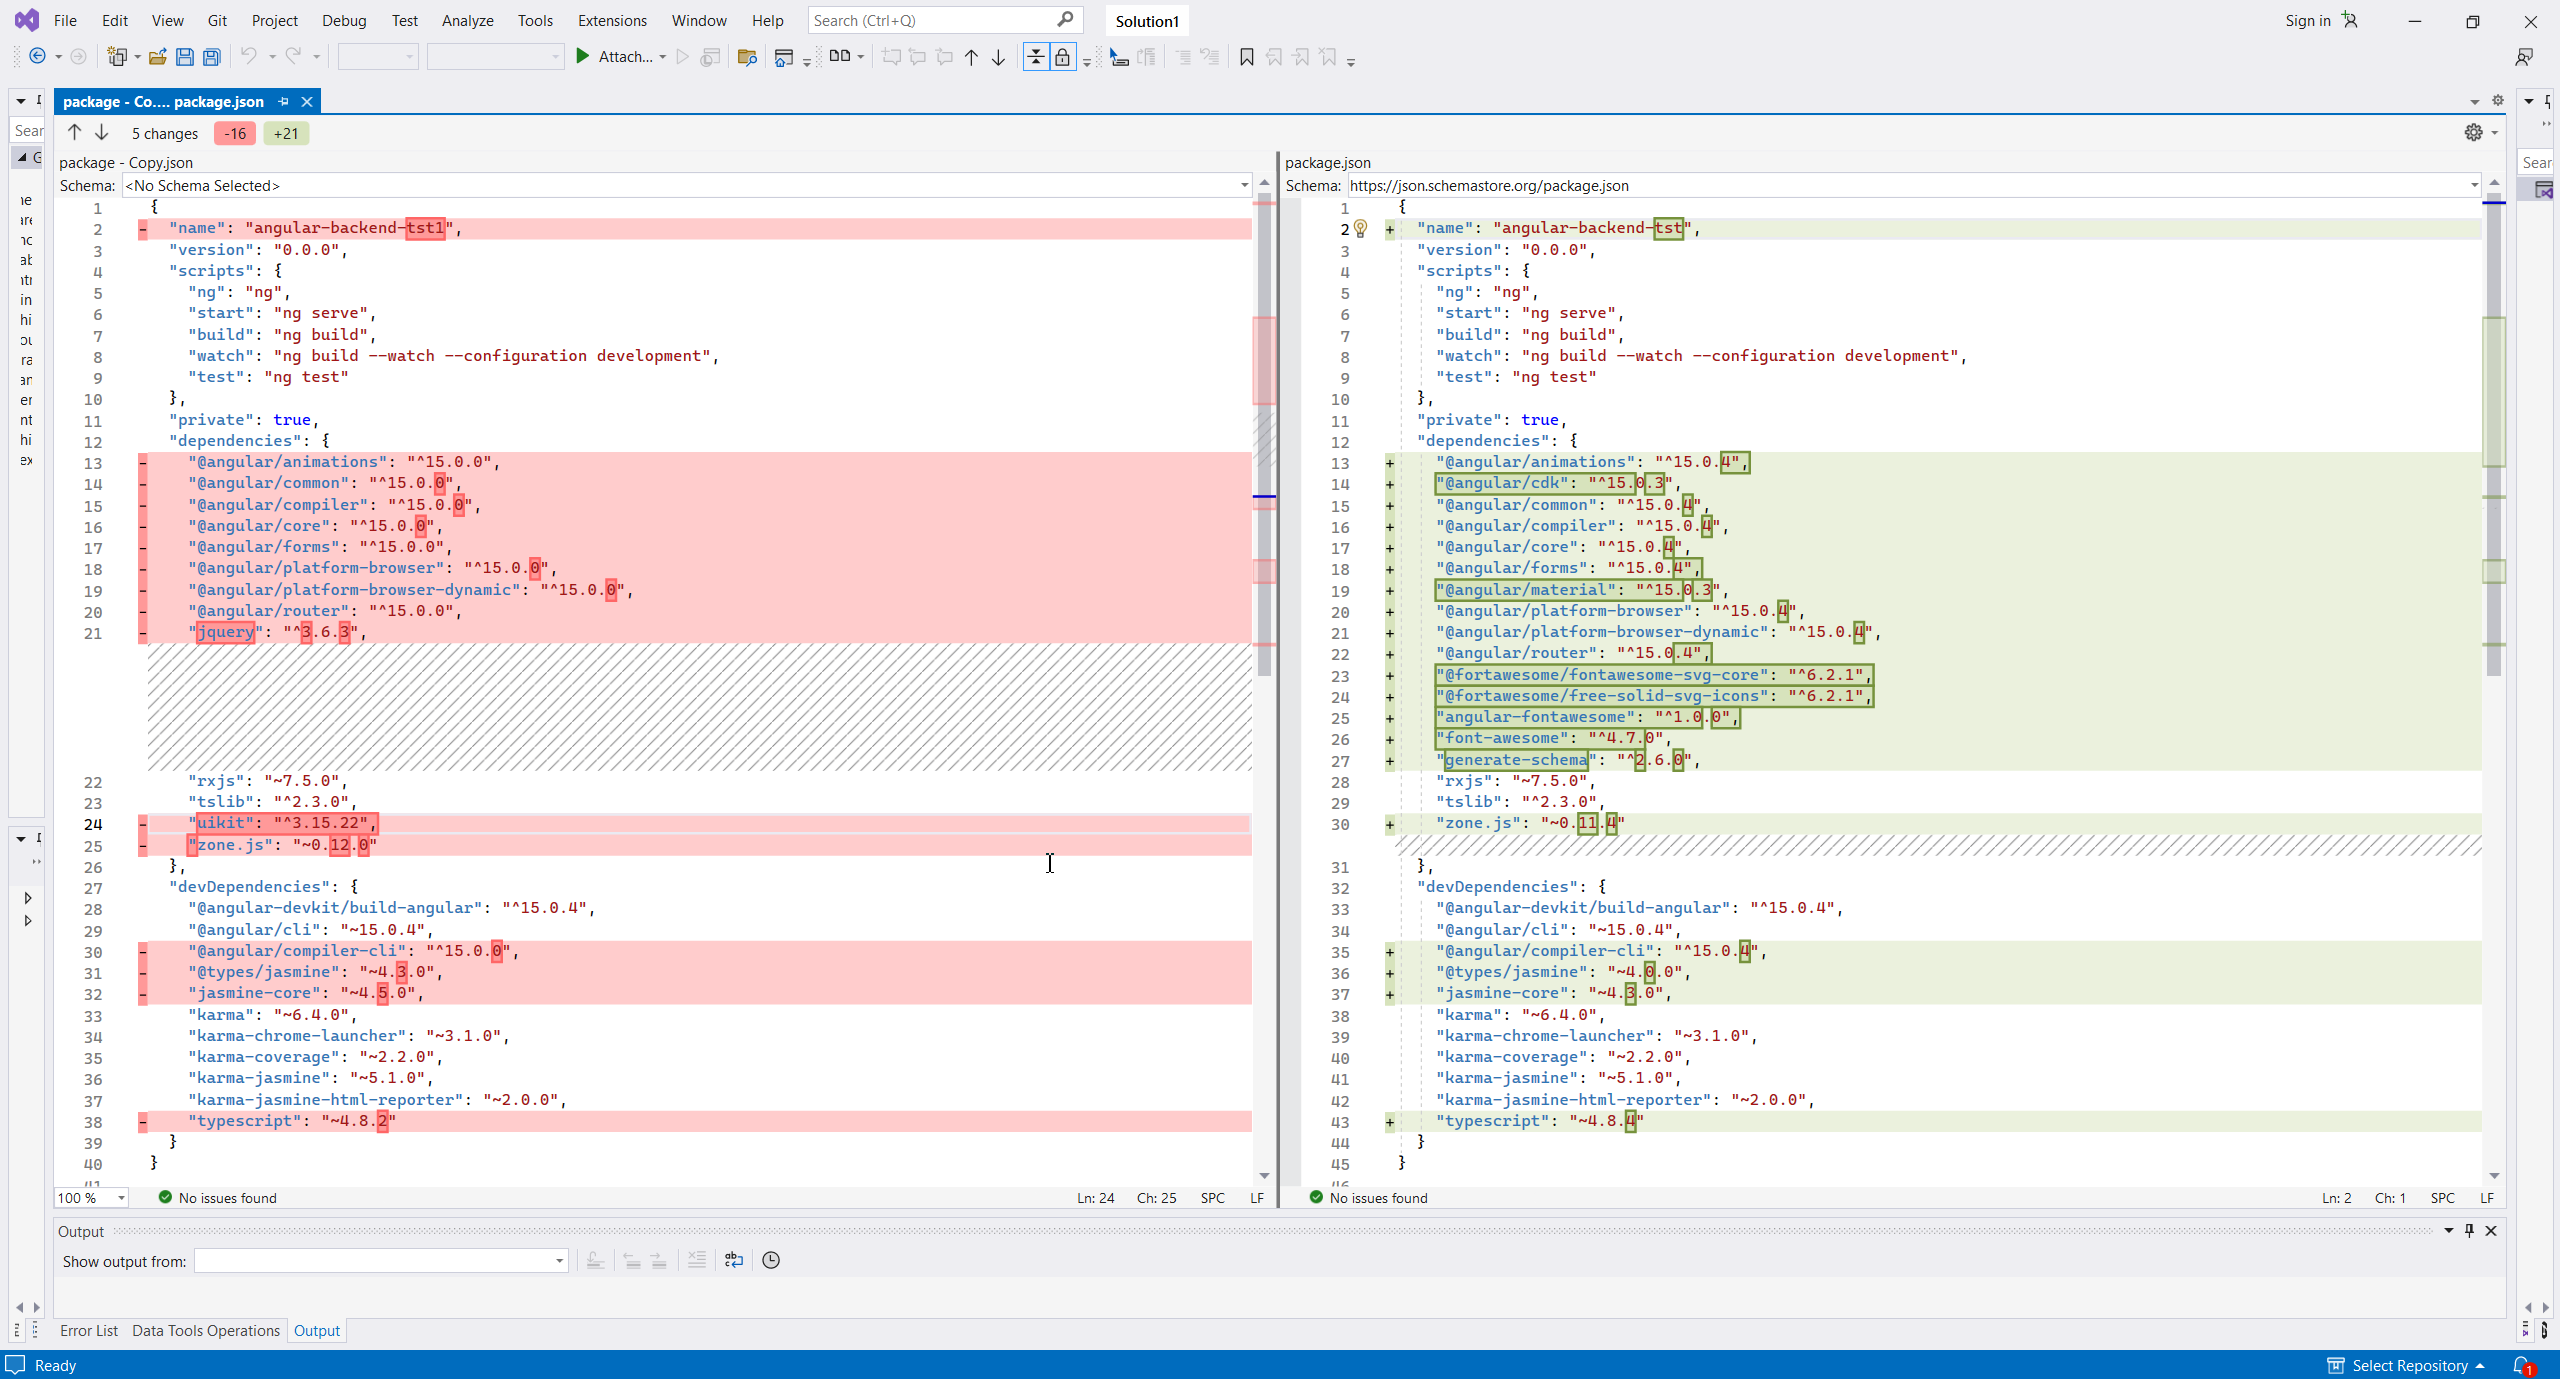The height and width of the screenshot is (1379, 2560).
Task: Click inside the Search (Ctrl+Q) box
Action: [x=930, y=20]
